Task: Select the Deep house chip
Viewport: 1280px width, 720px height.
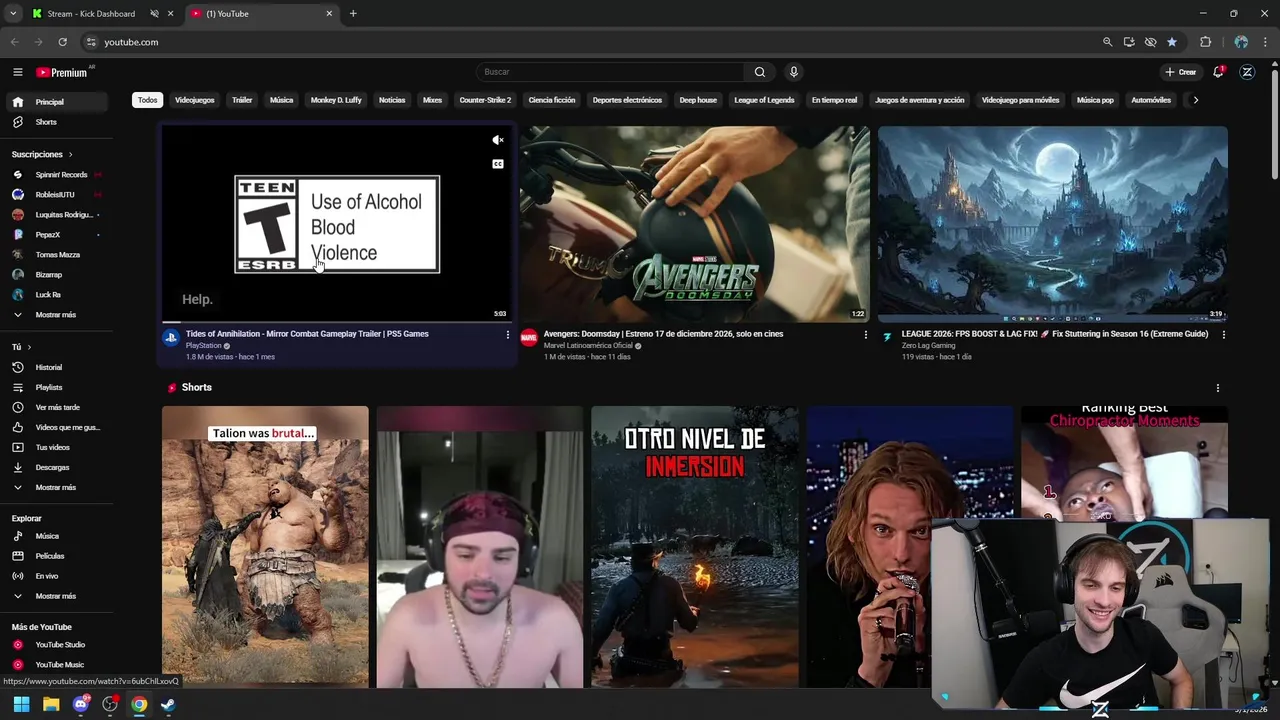Action: coord(698,100)
